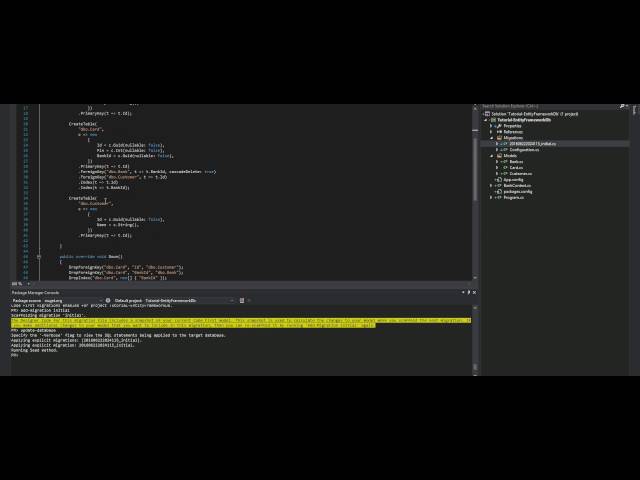Click the 'PM> update-database' console line
This screenshot has height=480, width=640.
tap(33, 330)
